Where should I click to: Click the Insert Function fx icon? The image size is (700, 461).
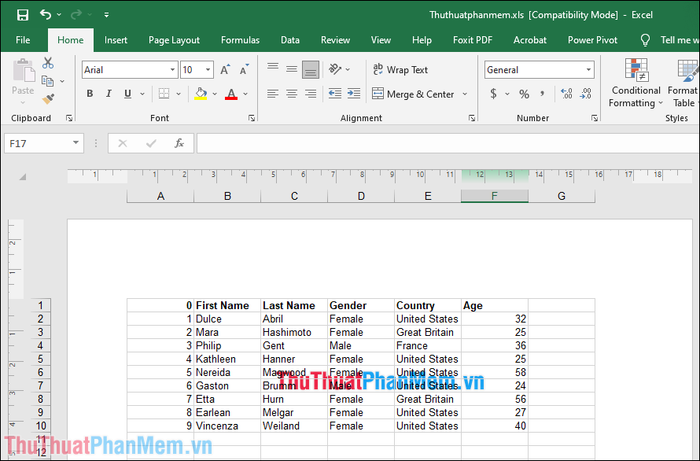point(179,143)
